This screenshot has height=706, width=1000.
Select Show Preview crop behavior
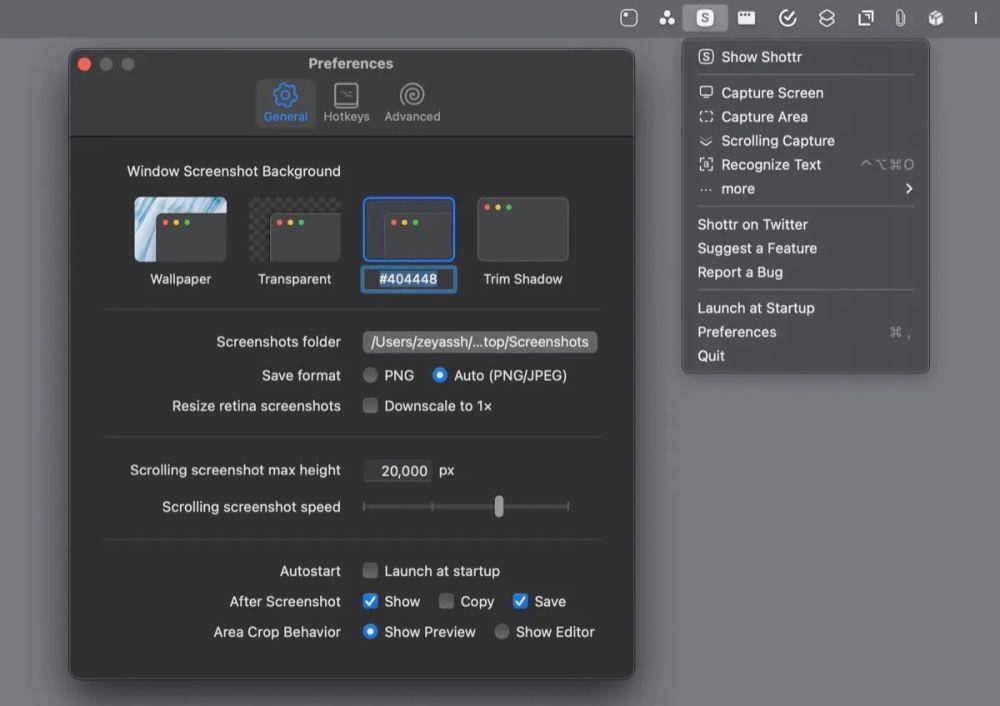370,632
